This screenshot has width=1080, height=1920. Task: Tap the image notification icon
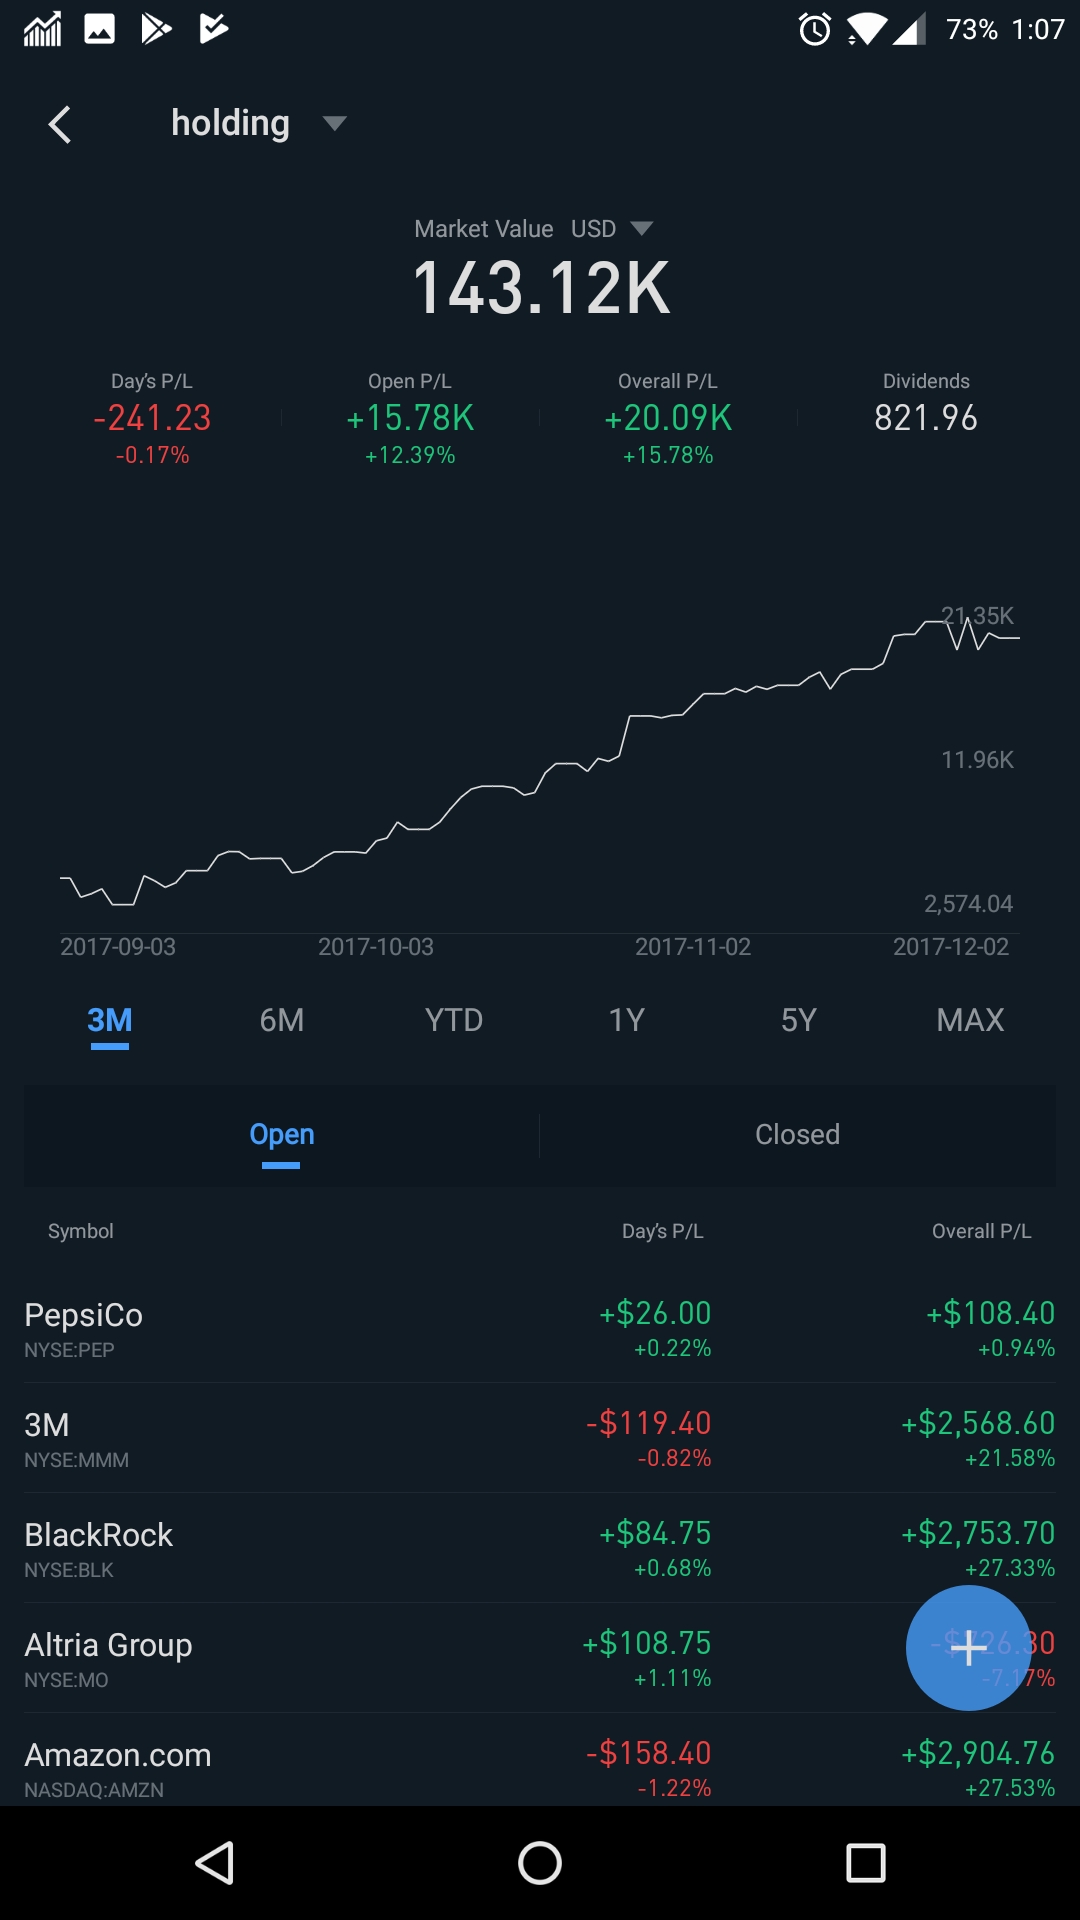[x=99, y=29]
